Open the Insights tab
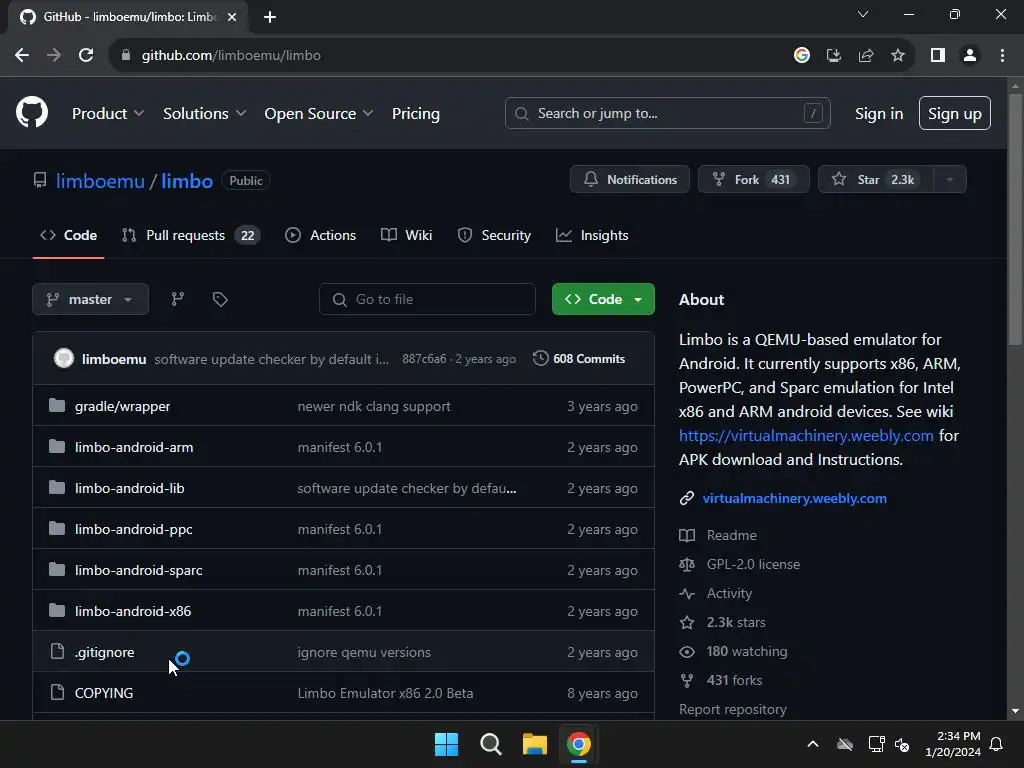1024x768 pixels. (592, 235)
